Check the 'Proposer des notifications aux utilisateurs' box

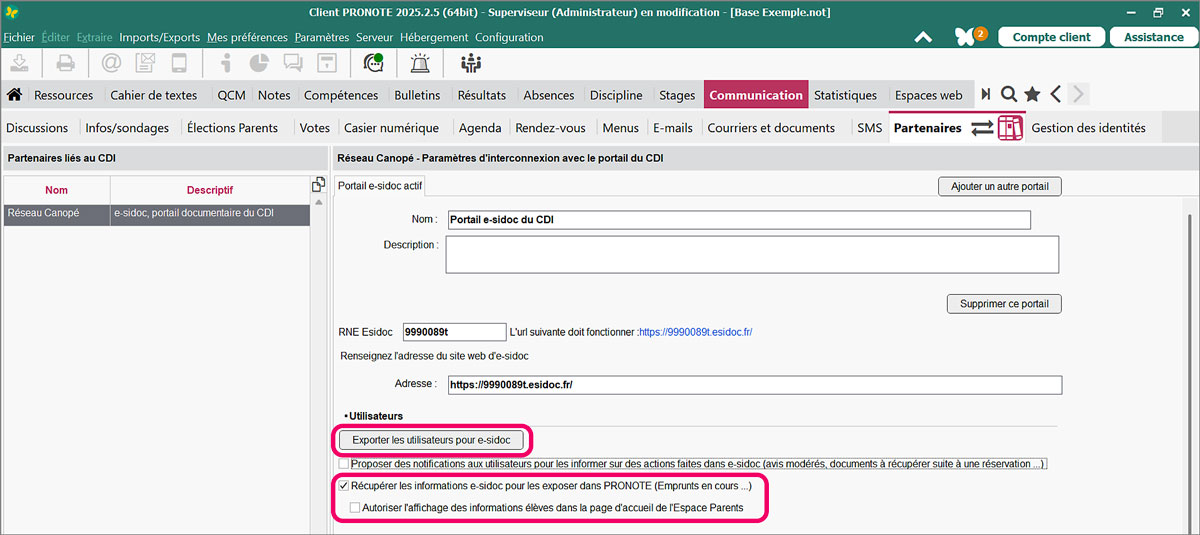(344, 464)
